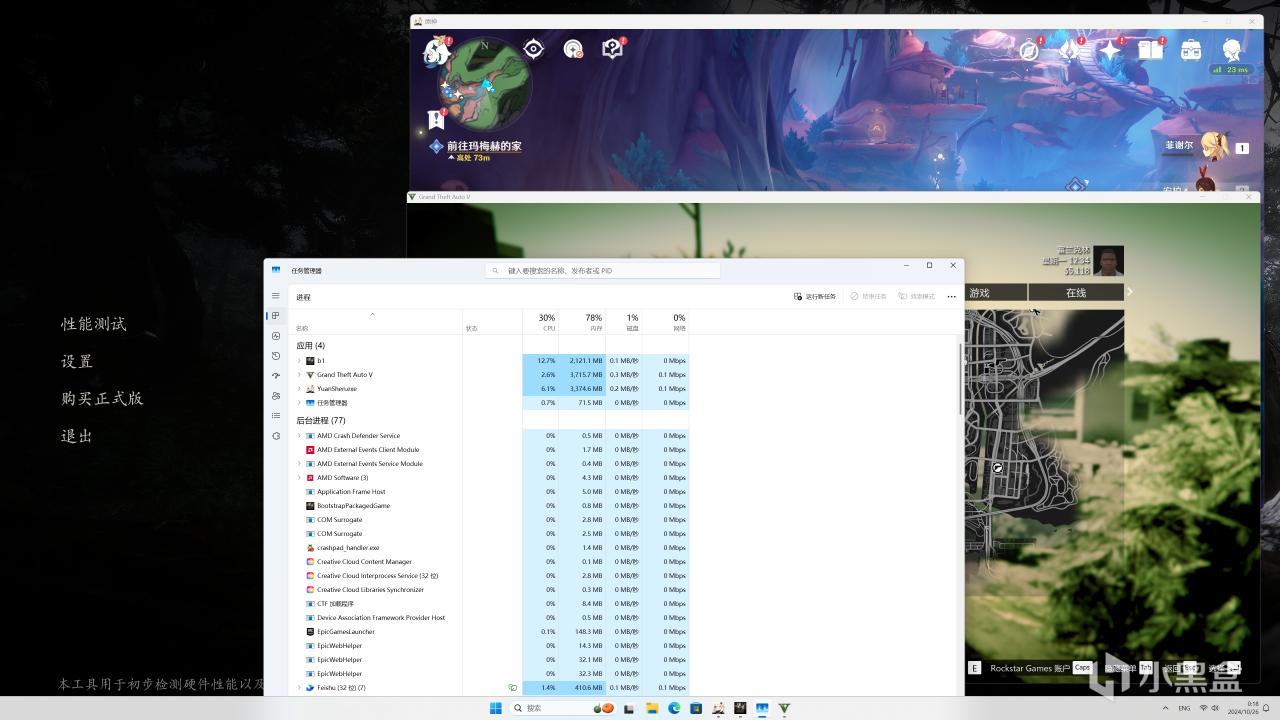1280x720 pixels.
Task: Open the Genshin inventory backpack icon
Action: [1190, 50]
